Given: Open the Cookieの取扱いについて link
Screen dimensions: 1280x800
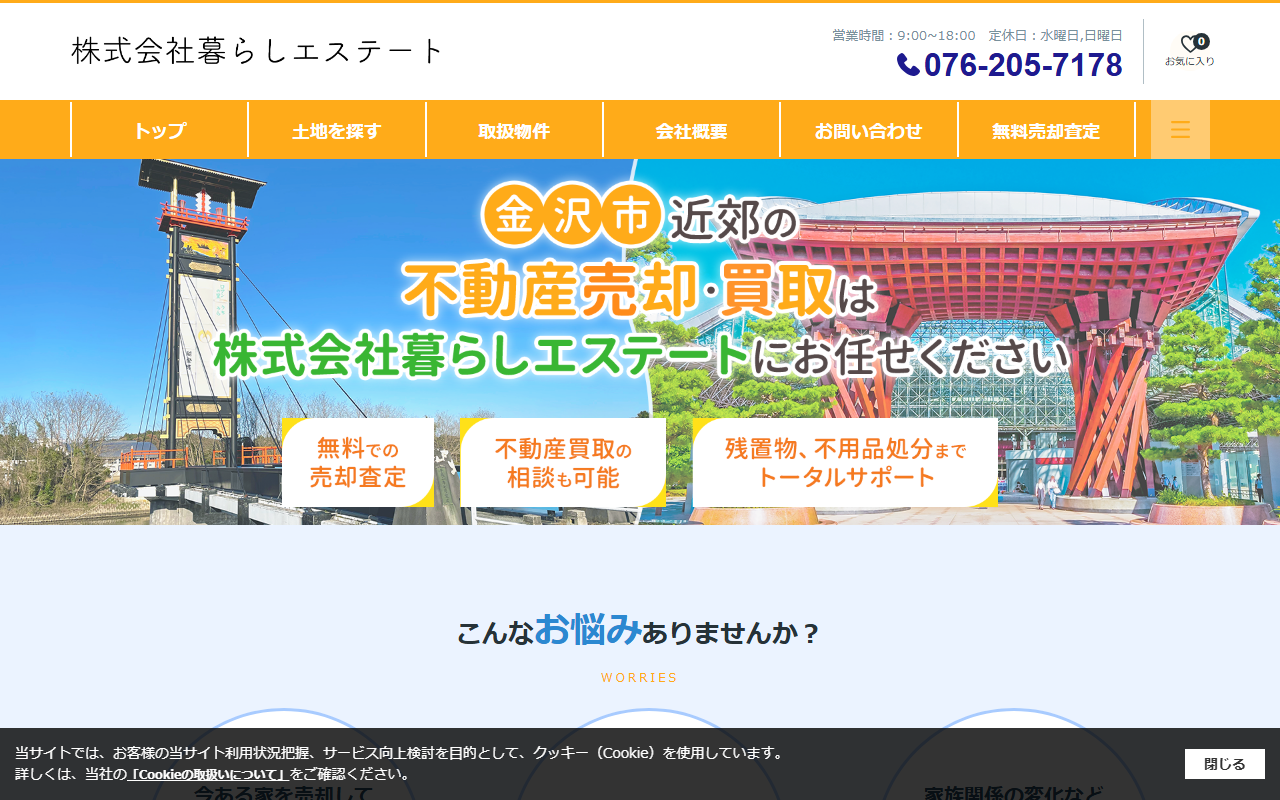Looking at the screenshot, I should [x=208, y=774].
